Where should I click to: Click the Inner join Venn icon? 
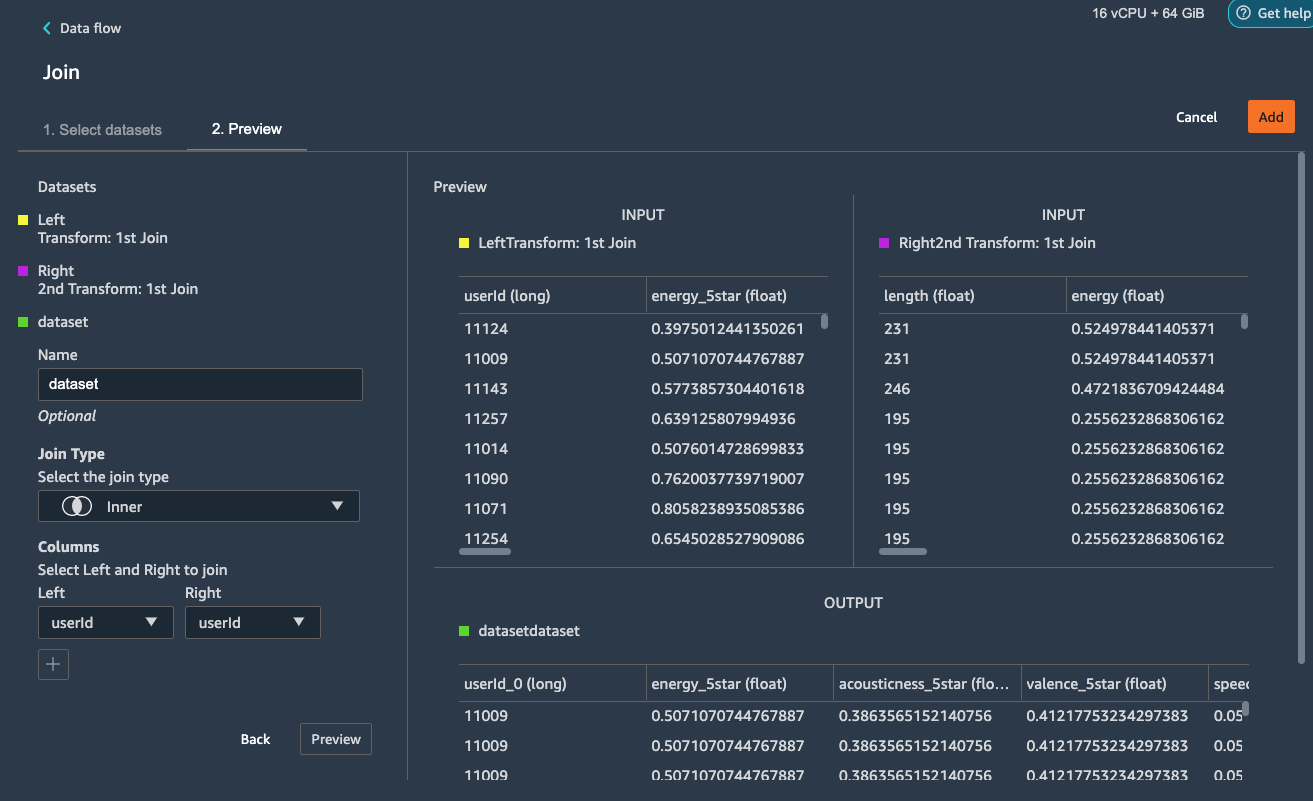(77, 507)
